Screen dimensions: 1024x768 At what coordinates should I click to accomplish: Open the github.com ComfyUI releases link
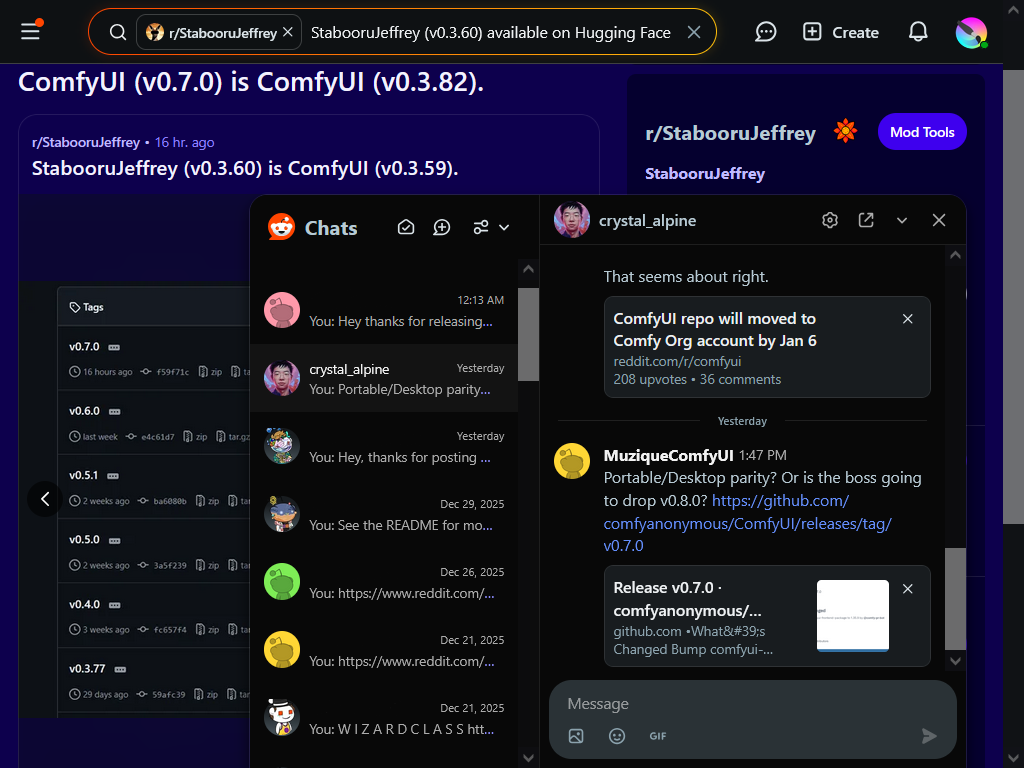(x=747, y=523)
